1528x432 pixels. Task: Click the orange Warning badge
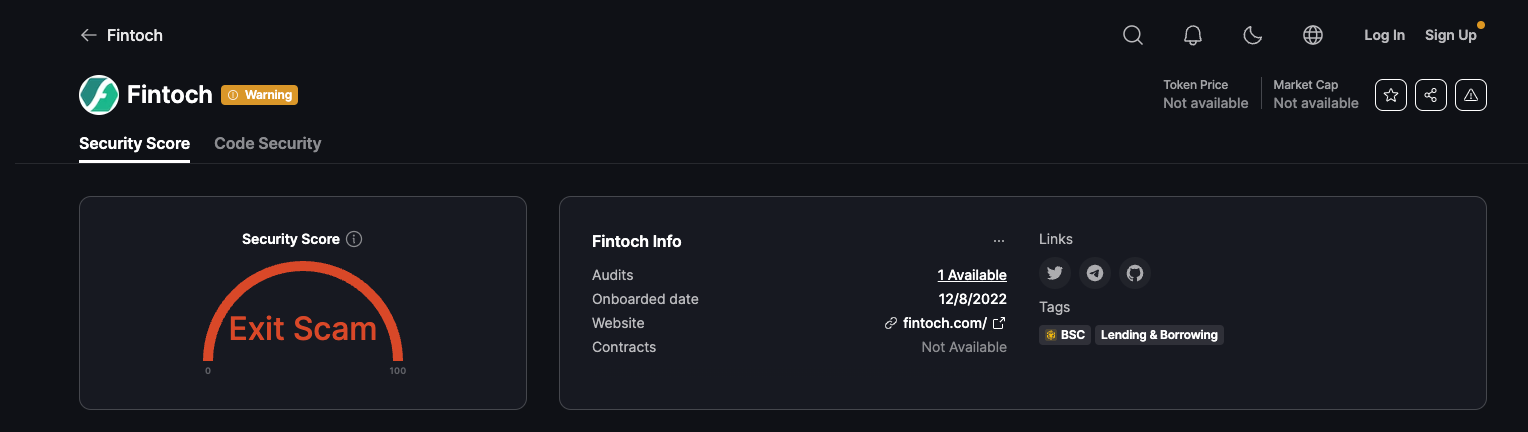coord(260,95)
